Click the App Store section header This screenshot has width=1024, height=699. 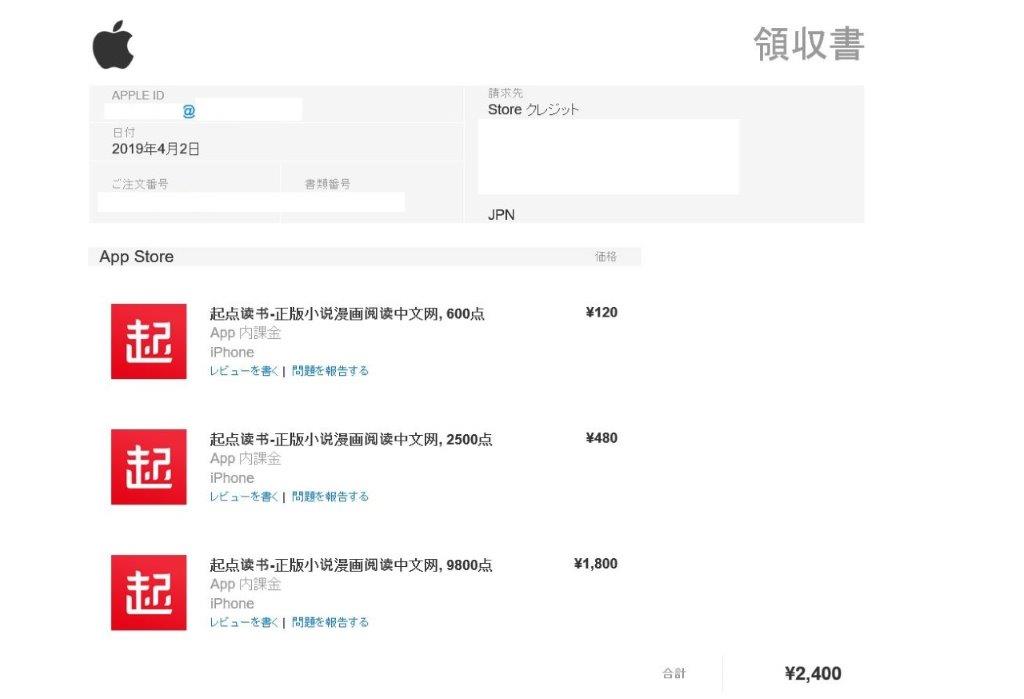(136, 257)
